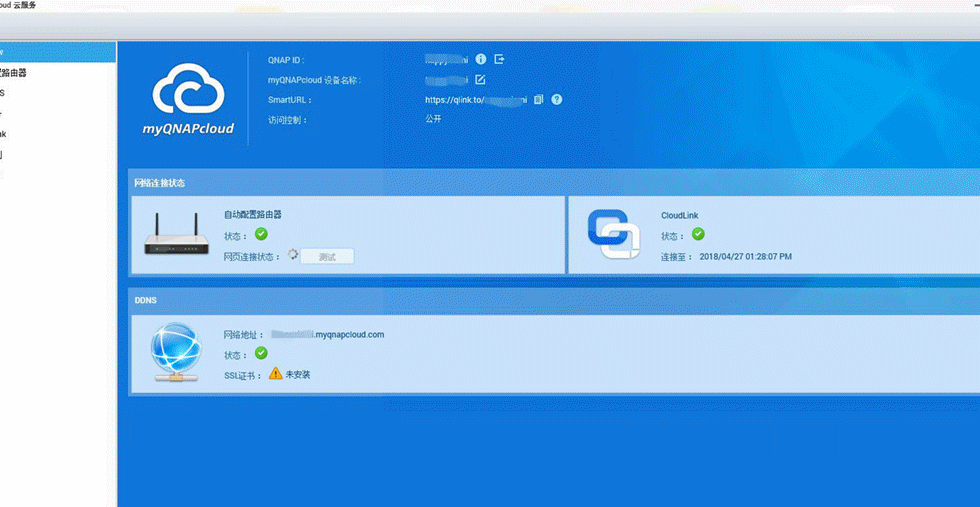The width and height of the screenshot is (980, 507).
Task: Click the QNAP ID info icon
Action: point(481,59)
